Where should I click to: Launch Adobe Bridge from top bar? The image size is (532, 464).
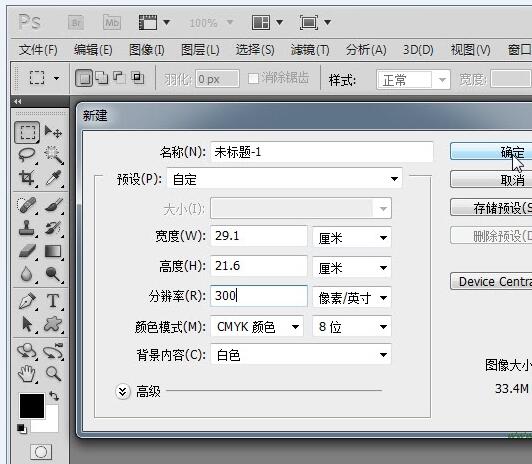tap(76, 23)
